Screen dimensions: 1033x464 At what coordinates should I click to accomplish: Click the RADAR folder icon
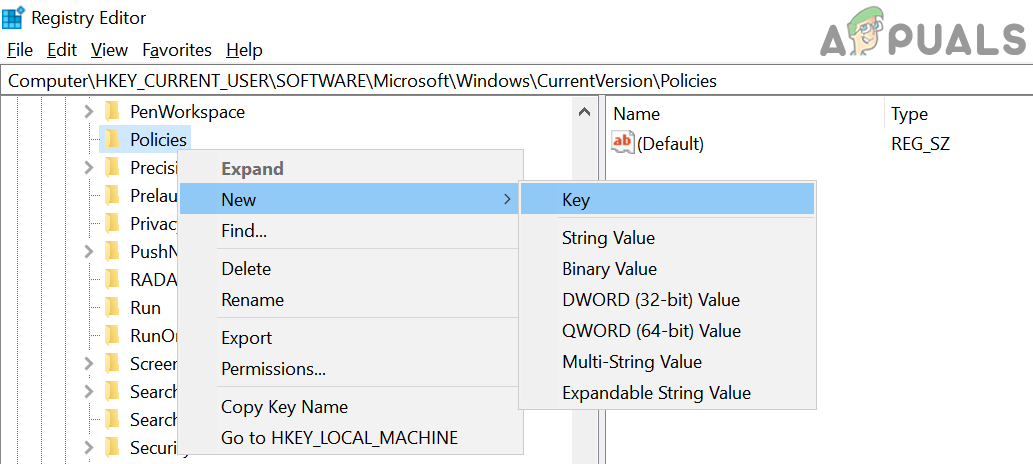pyautogui.click(x=113, y=280)
